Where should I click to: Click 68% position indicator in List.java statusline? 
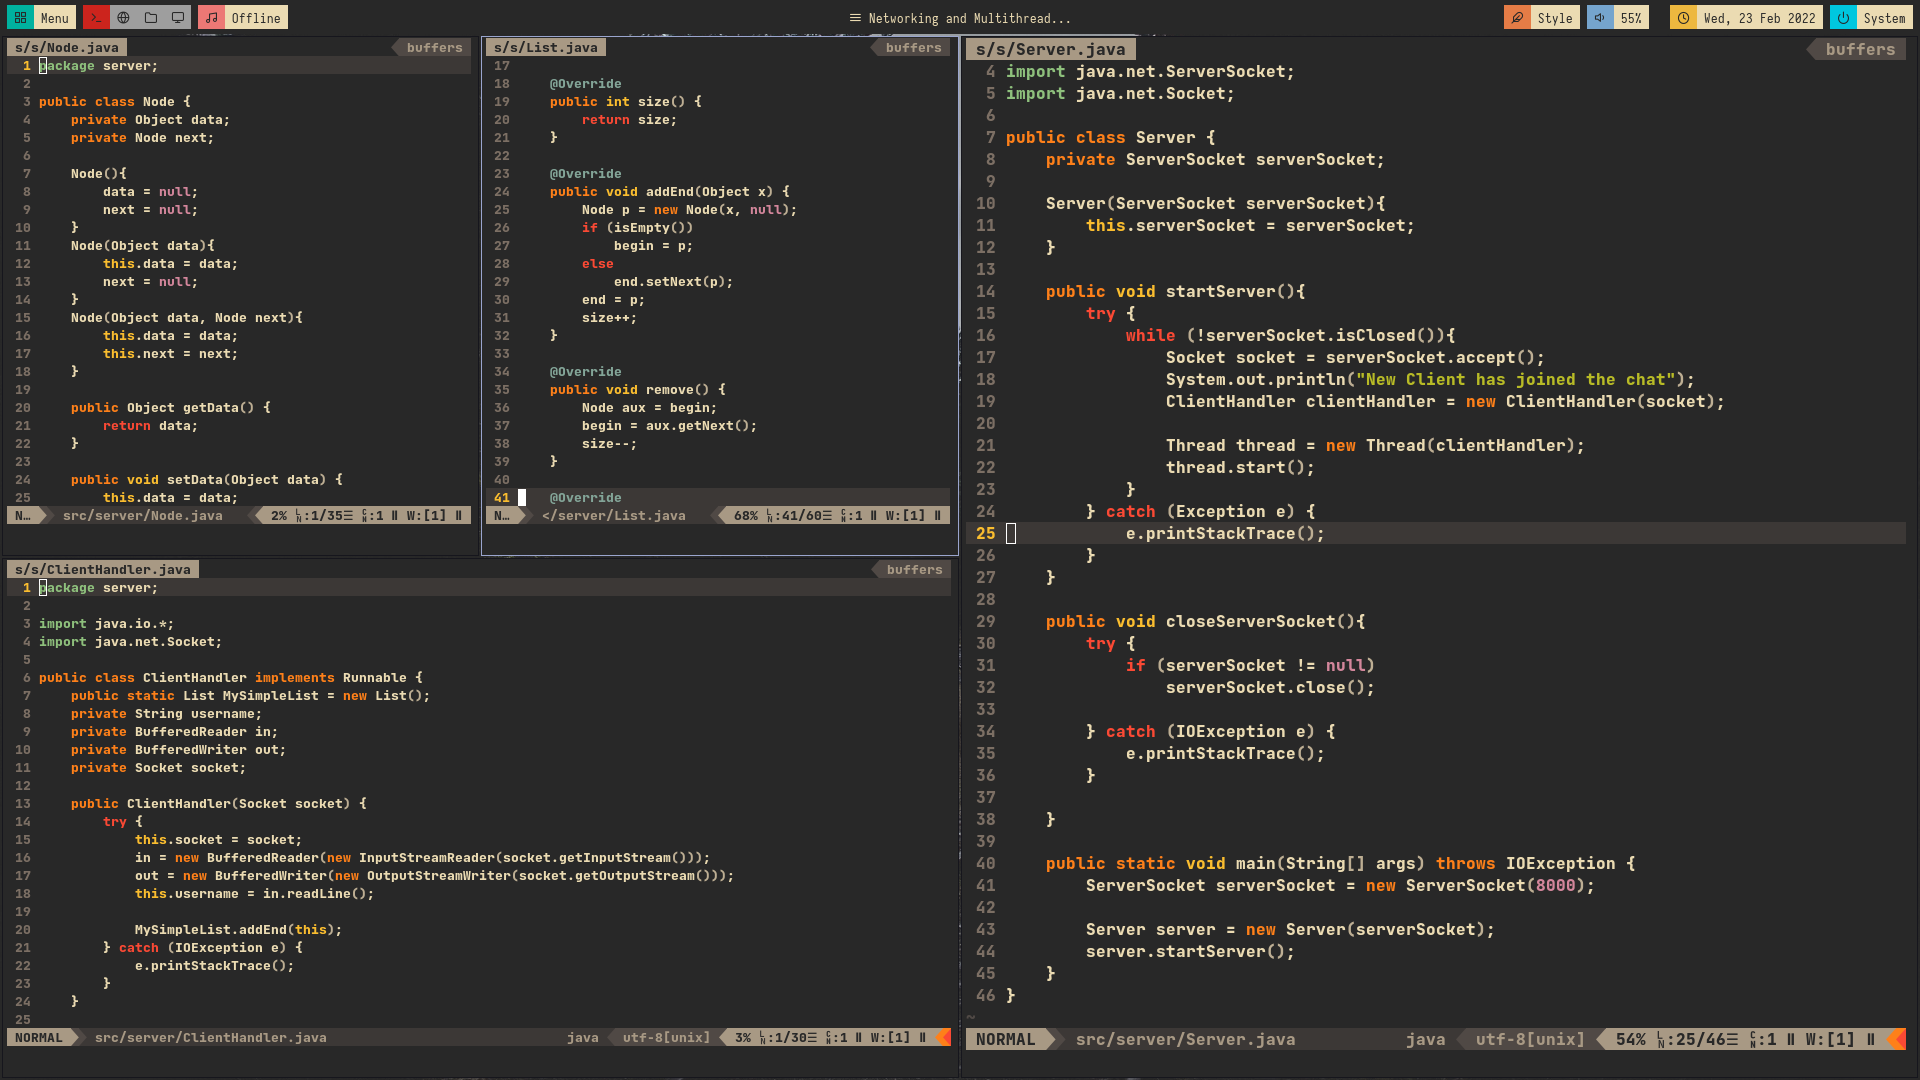pos(746,515)
